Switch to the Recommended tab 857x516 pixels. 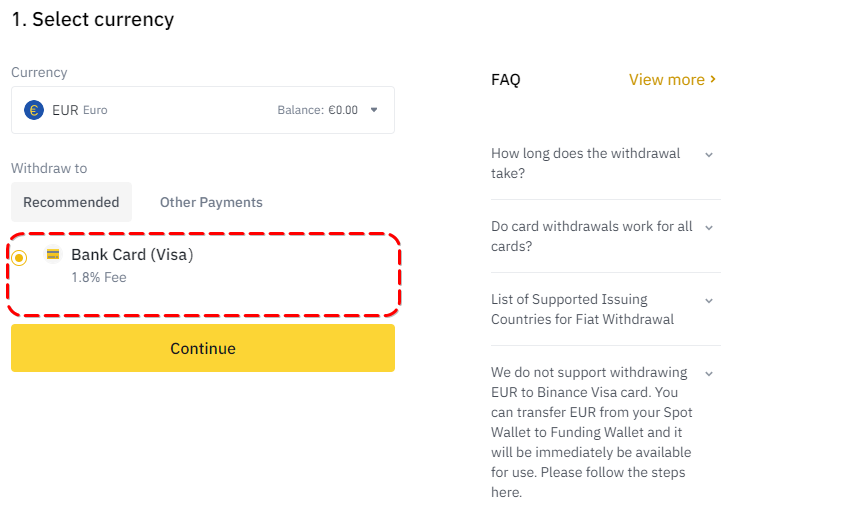click(71, 202)
